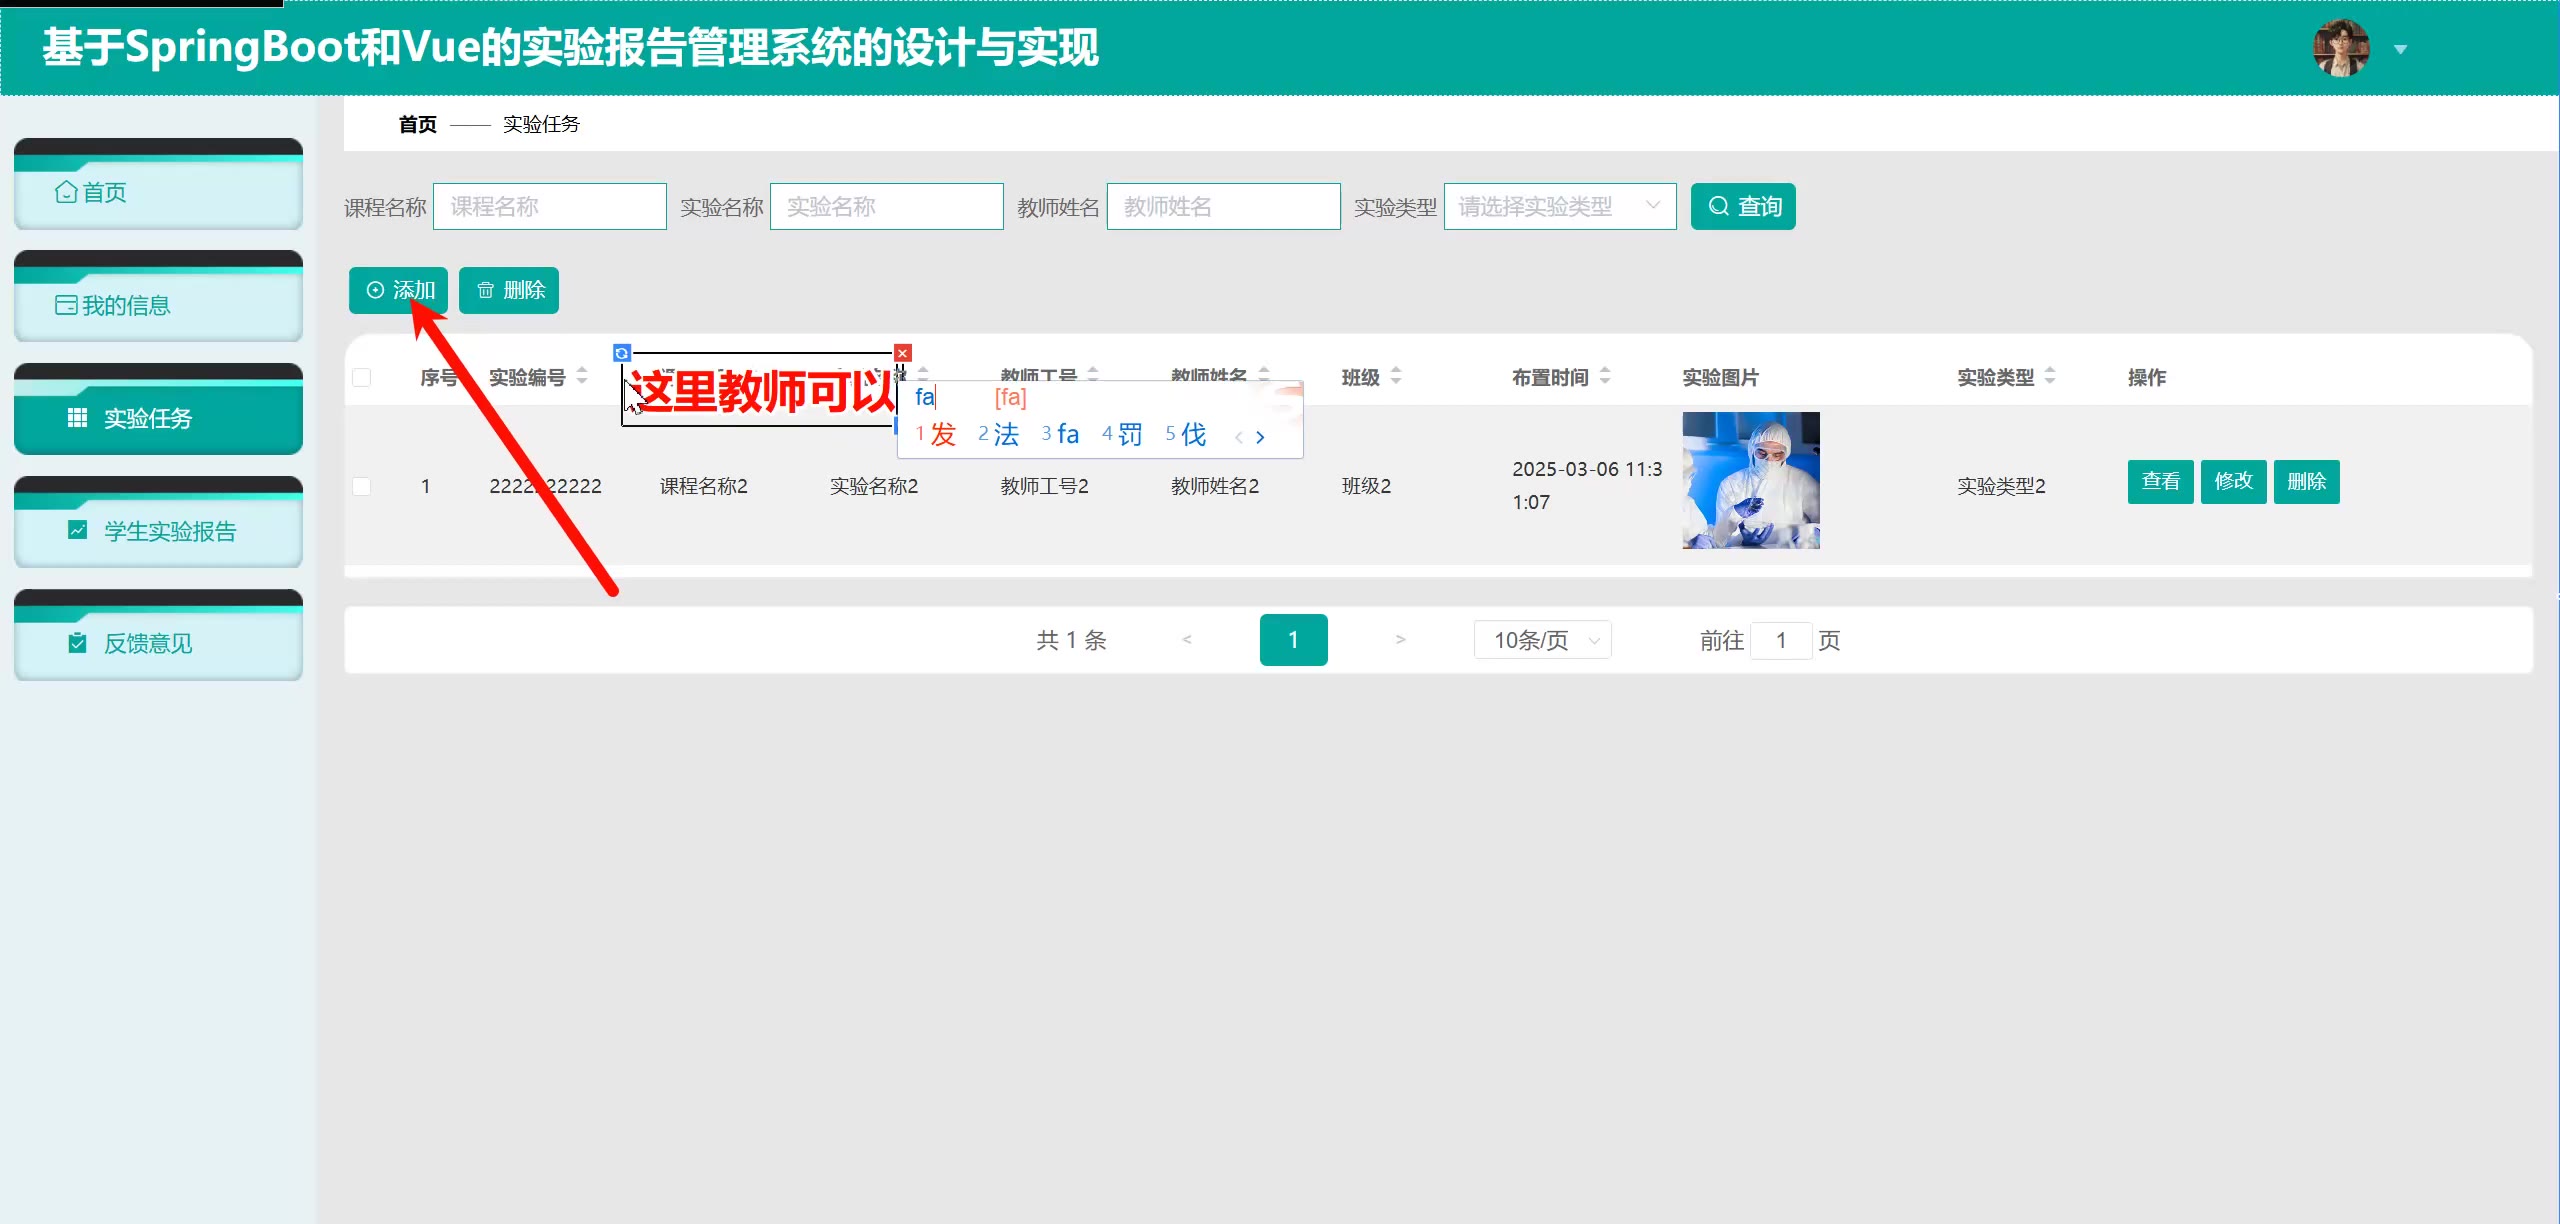
Task: Click the 添加 button
Action: click(398, 290)
